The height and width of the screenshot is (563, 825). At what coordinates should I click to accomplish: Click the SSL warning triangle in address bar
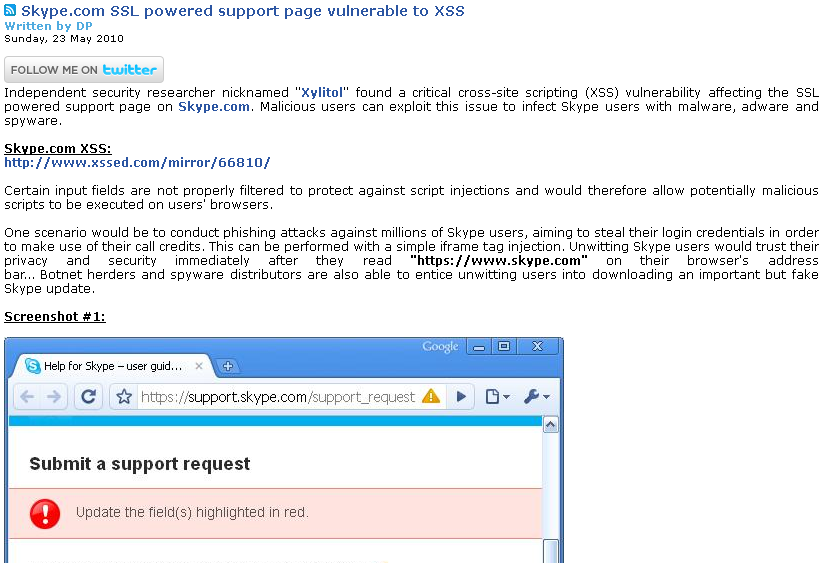(x=431, y=396)
